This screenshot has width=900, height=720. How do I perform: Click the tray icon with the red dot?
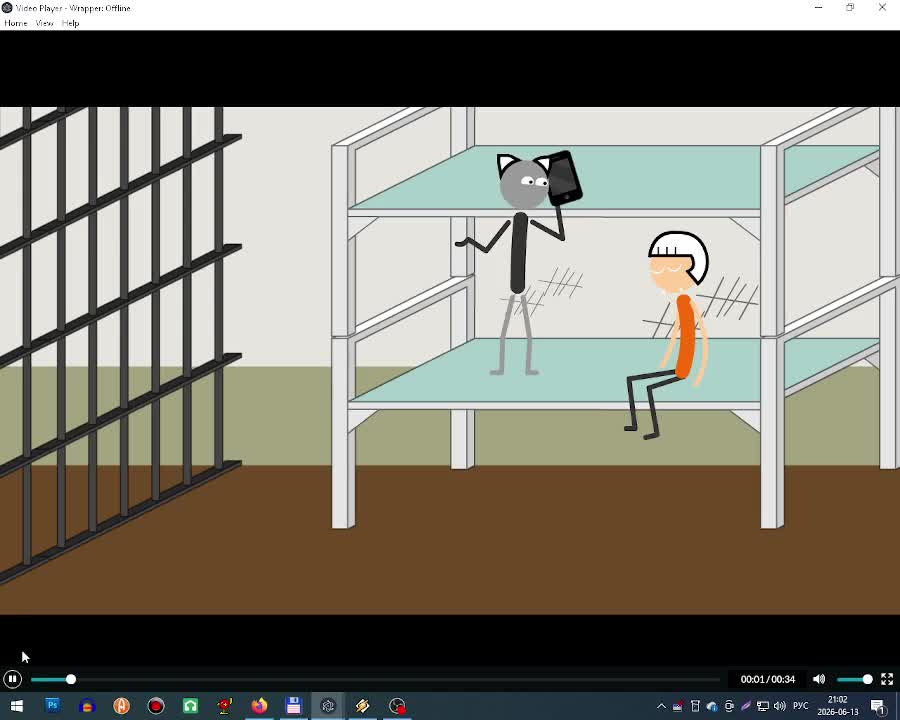click(x=678, y=706)
